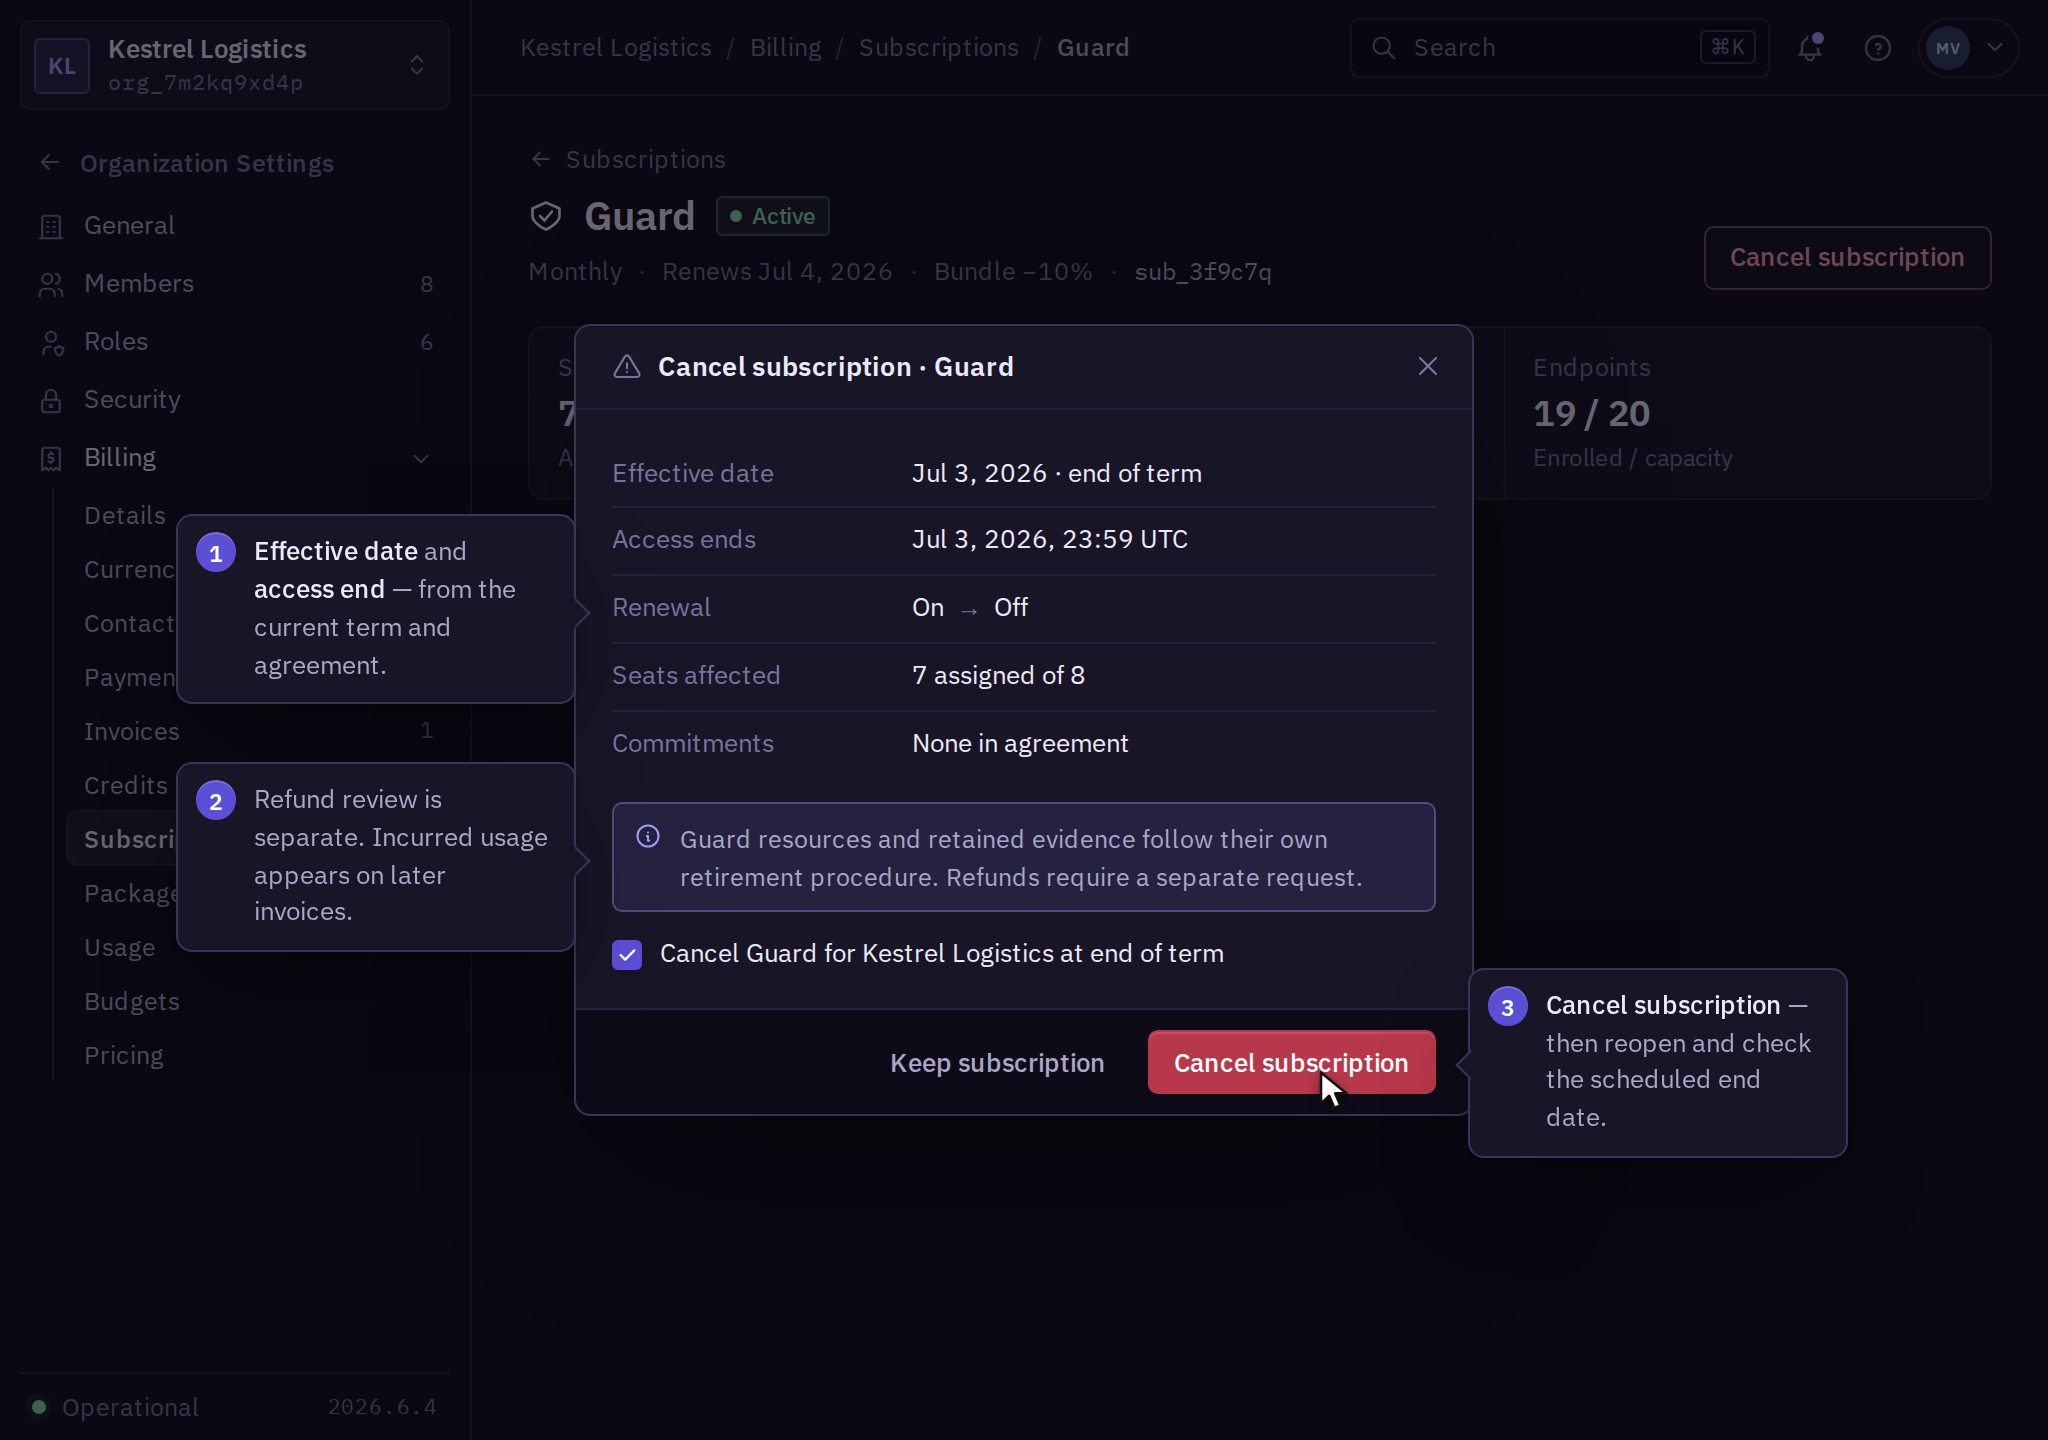This screenshot has height=1440, width=2048.
Task: Uncheck Cancel Guard at end of term checkbox
Action: click(x=627, y=955)
